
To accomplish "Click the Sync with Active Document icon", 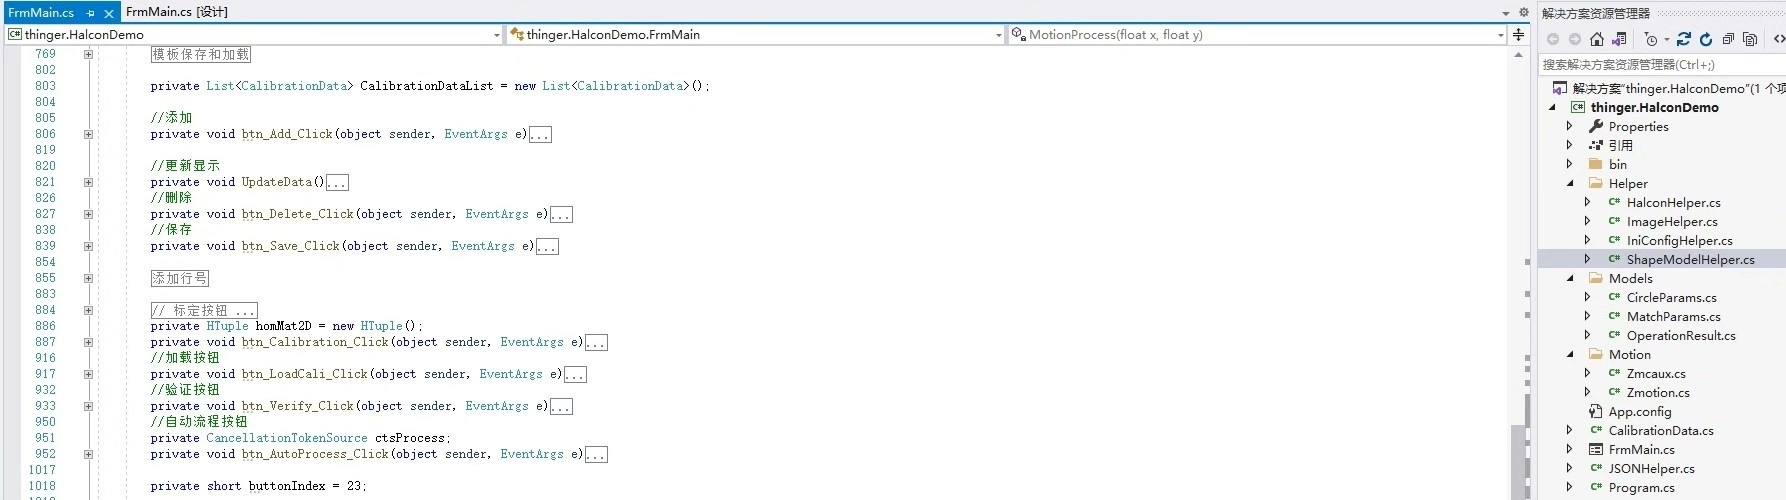I will [x=1684, y=39].
